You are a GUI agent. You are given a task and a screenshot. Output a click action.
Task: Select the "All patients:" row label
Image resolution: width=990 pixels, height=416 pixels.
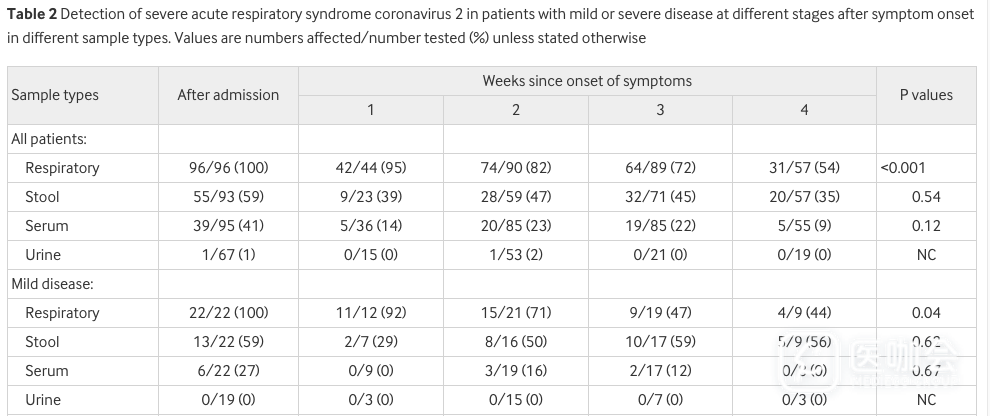click(x=49, y=139)
